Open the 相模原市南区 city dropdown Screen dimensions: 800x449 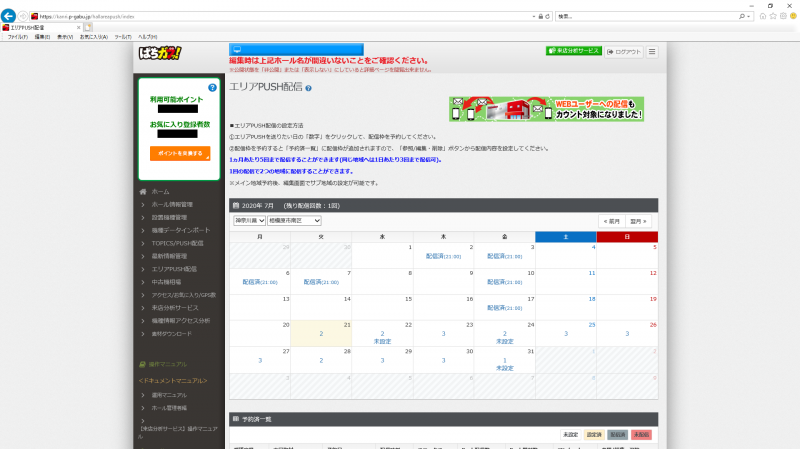tap(294, 220)
